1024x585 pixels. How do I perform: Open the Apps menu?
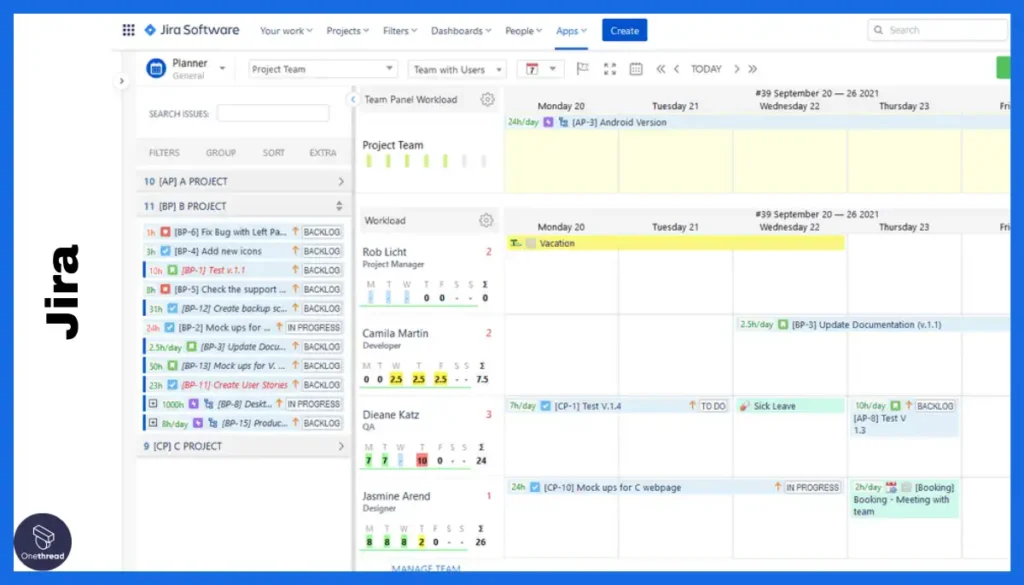coord(571,31)
